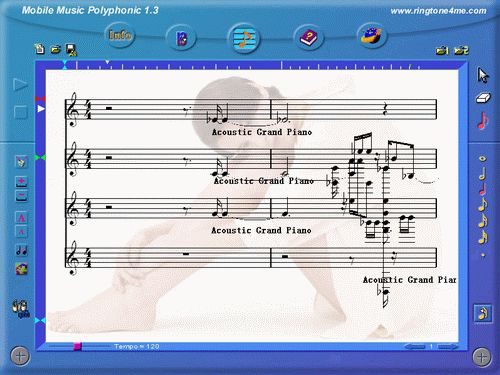500x375 pixels.
Task: Save the file with the floppy disk icon
Action: click(x=71, y=49)
